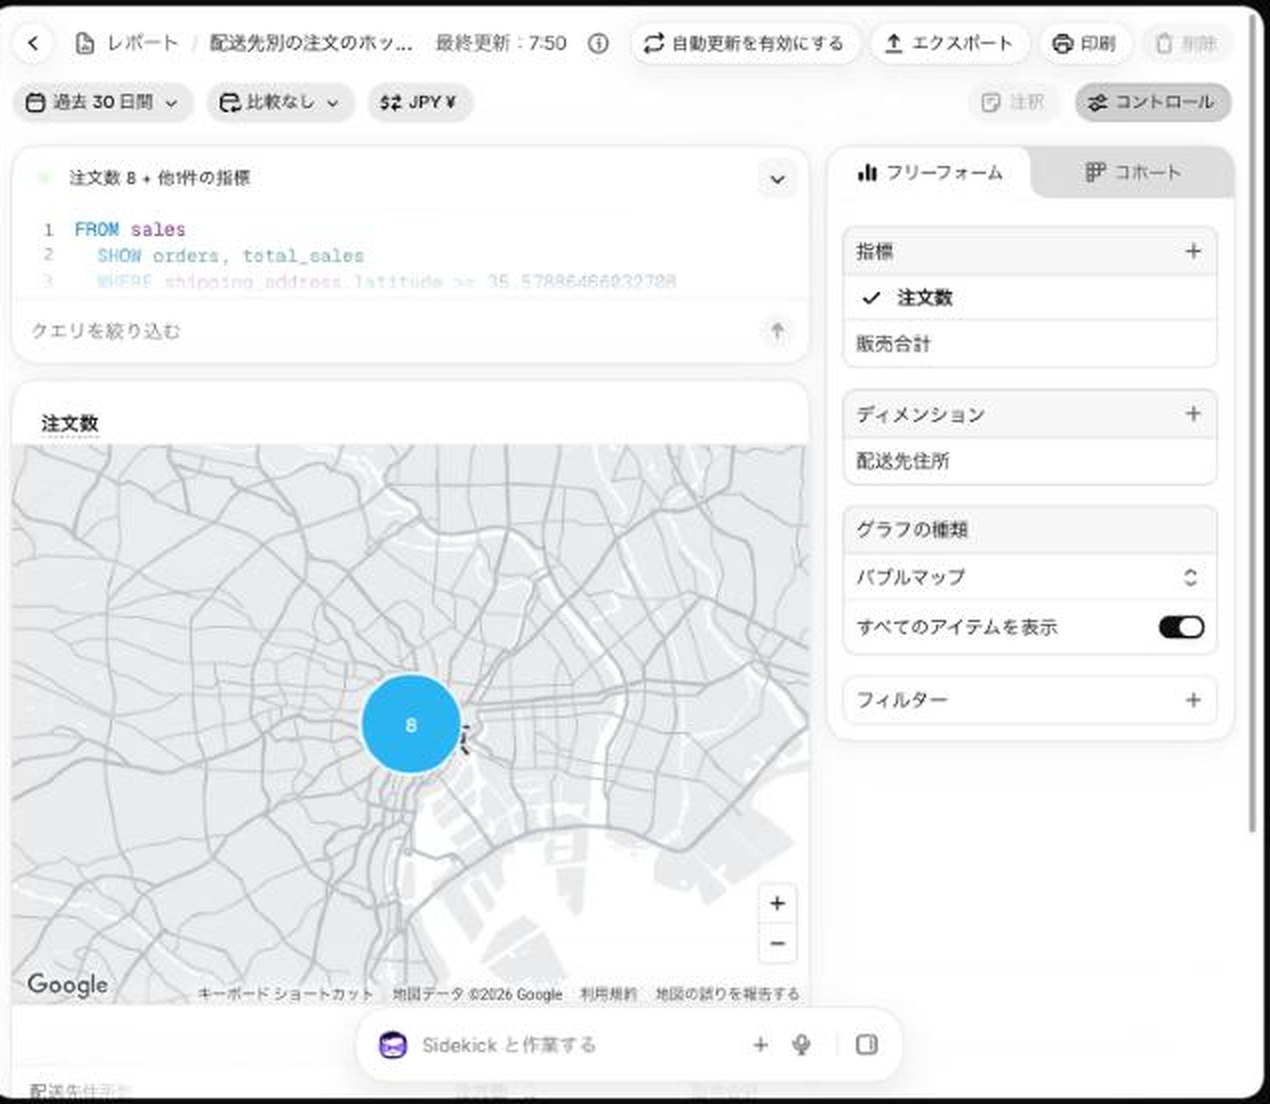Select the 注文数 metric
Viewport: 1270px width, 1104px height.
click(1030, 297)
